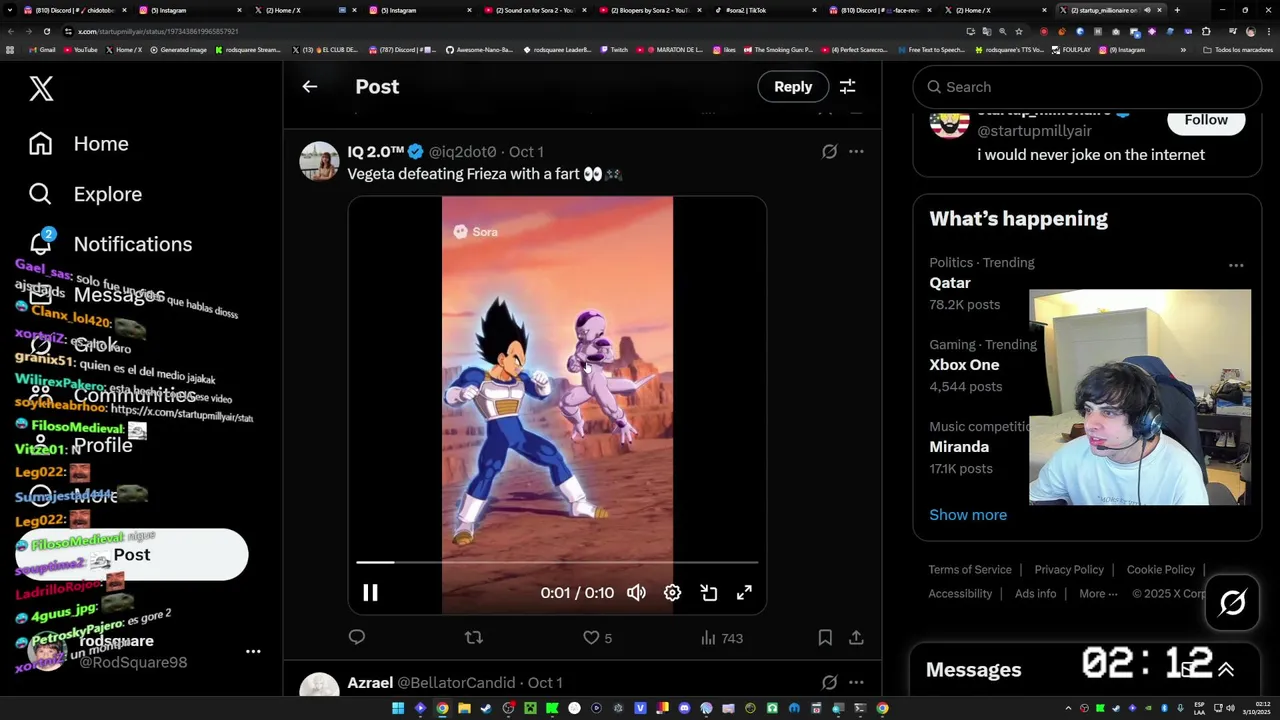Expand the bookmarks overflow chevron
This screenshot has height=720, width=1280.
1183,50
